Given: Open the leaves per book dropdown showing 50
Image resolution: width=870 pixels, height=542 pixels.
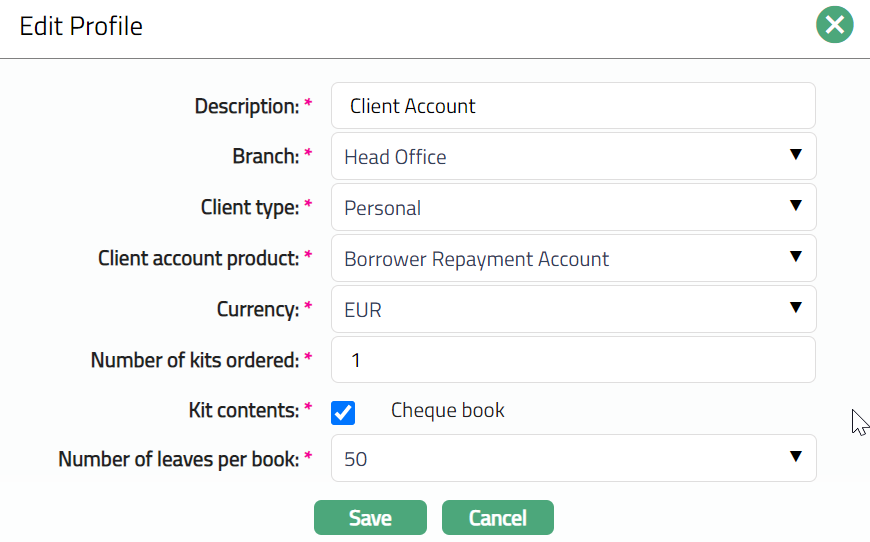Looking at the screenshot, I should pos(573,458).
